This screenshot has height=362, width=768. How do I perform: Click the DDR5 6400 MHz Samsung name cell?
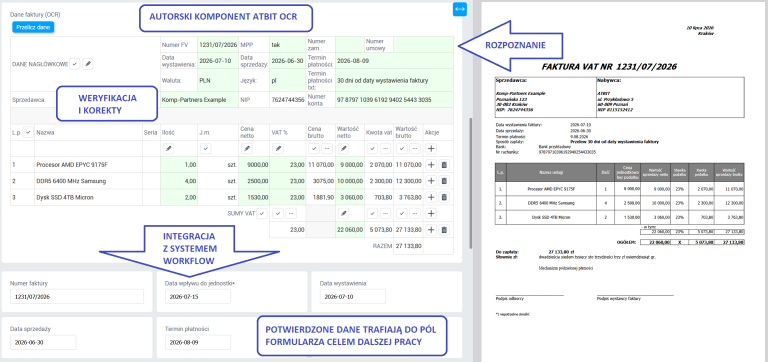coord(88,181)
